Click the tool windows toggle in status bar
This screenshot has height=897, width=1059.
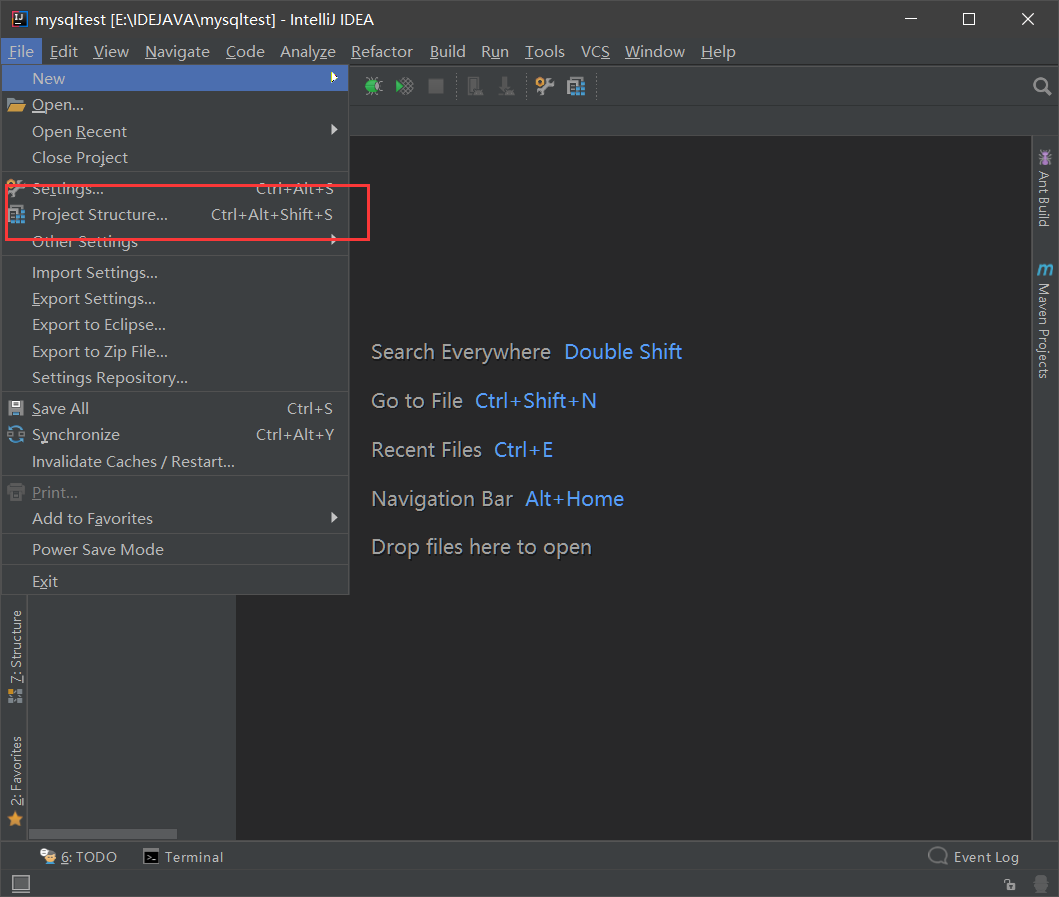tap(21, 883)
